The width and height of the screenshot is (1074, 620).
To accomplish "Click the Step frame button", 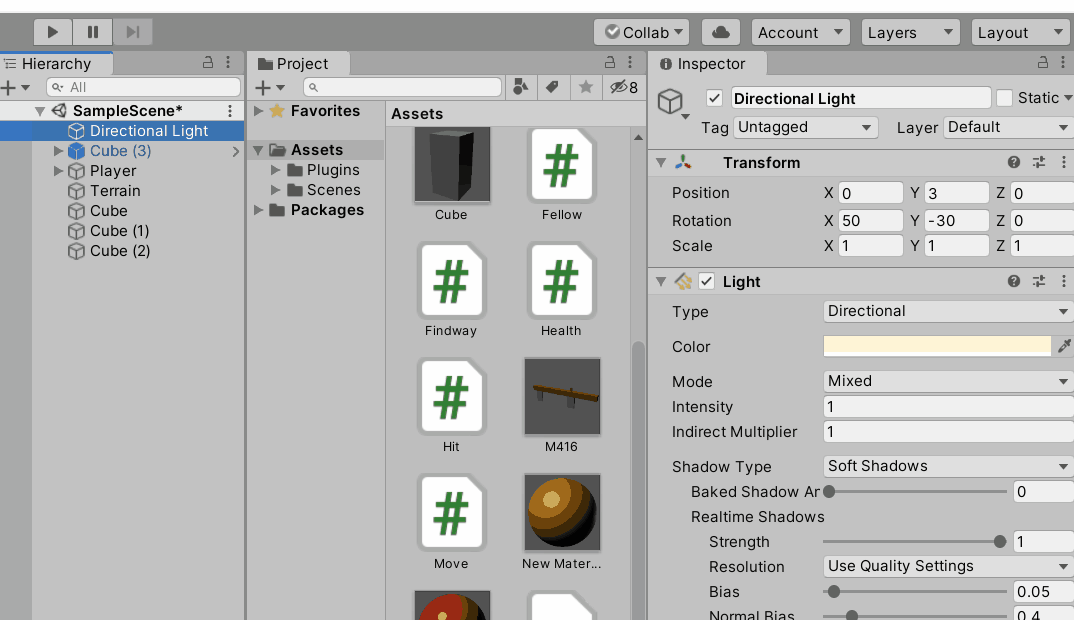I will pos(133,32).
